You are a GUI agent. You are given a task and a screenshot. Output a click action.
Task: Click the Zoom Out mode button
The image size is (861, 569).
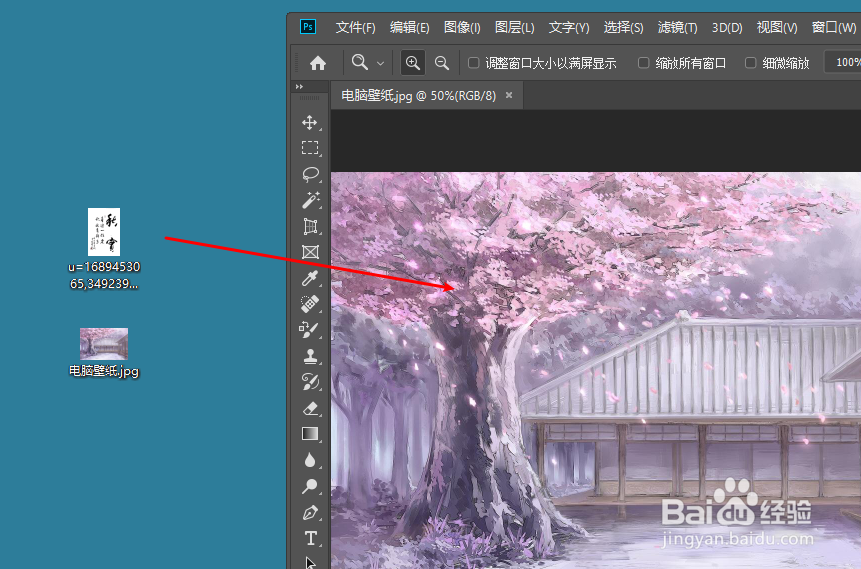[441, 63]
